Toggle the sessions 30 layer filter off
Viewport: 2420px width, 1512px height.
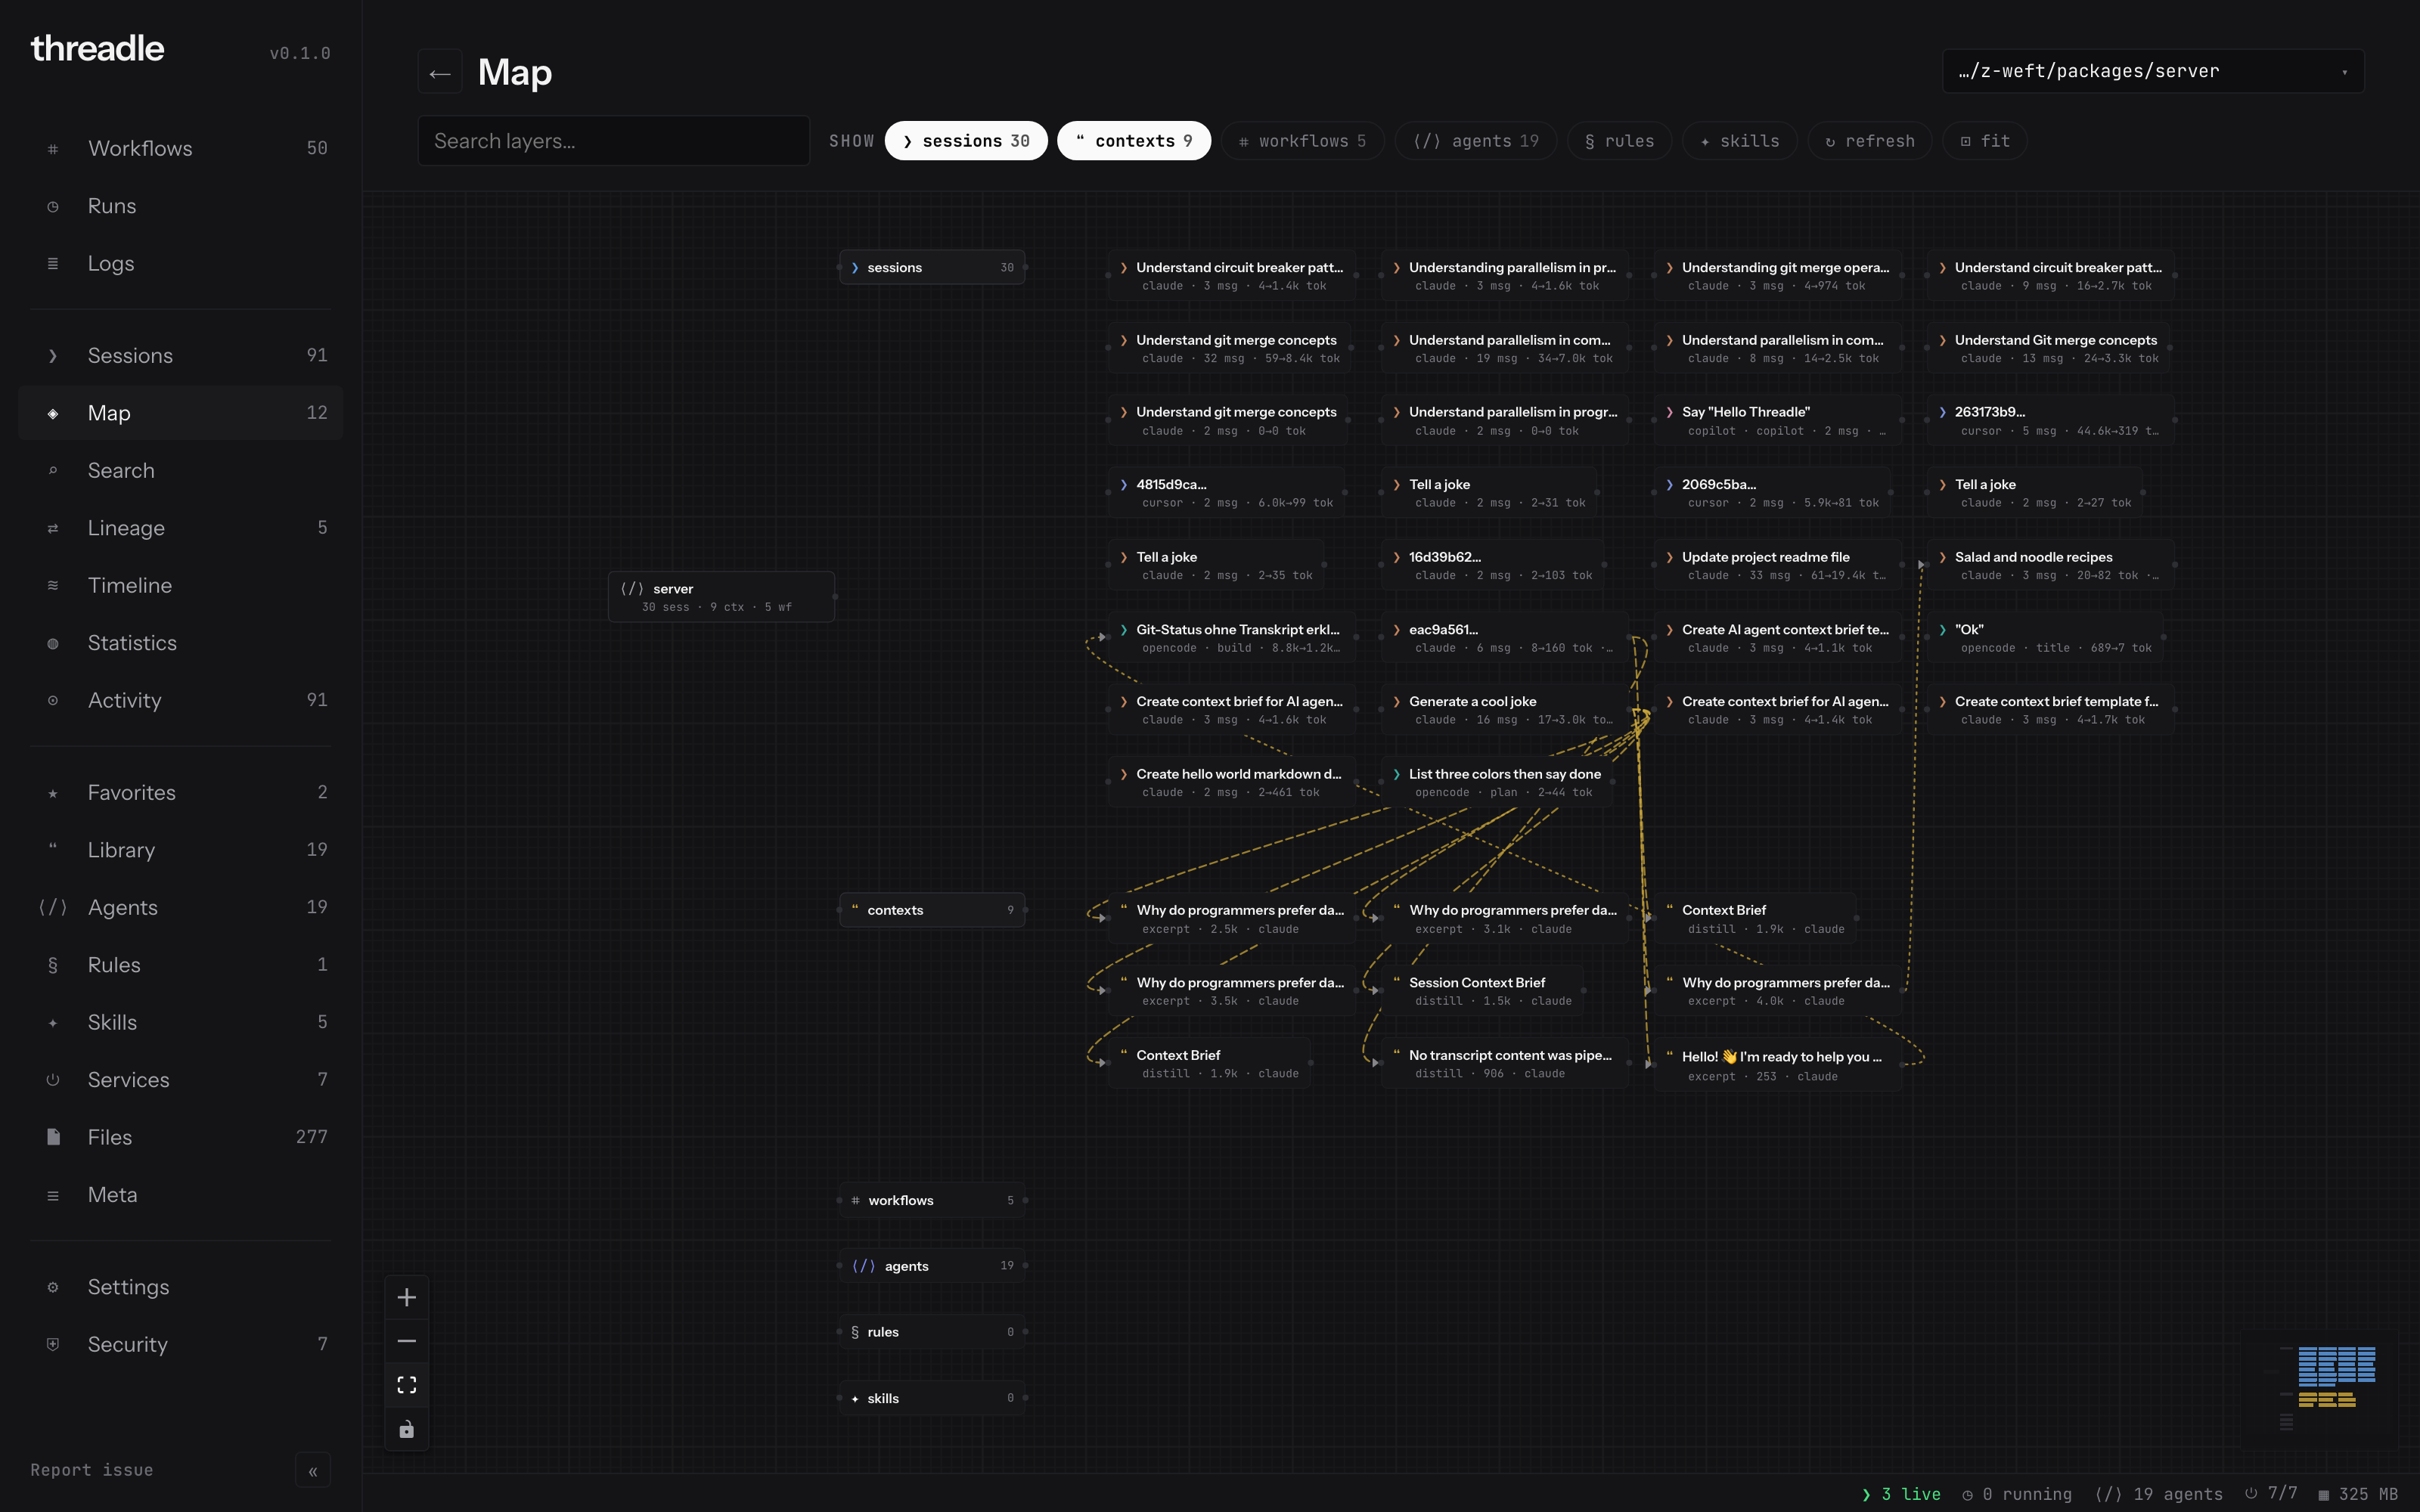click(x=966, y=141)
